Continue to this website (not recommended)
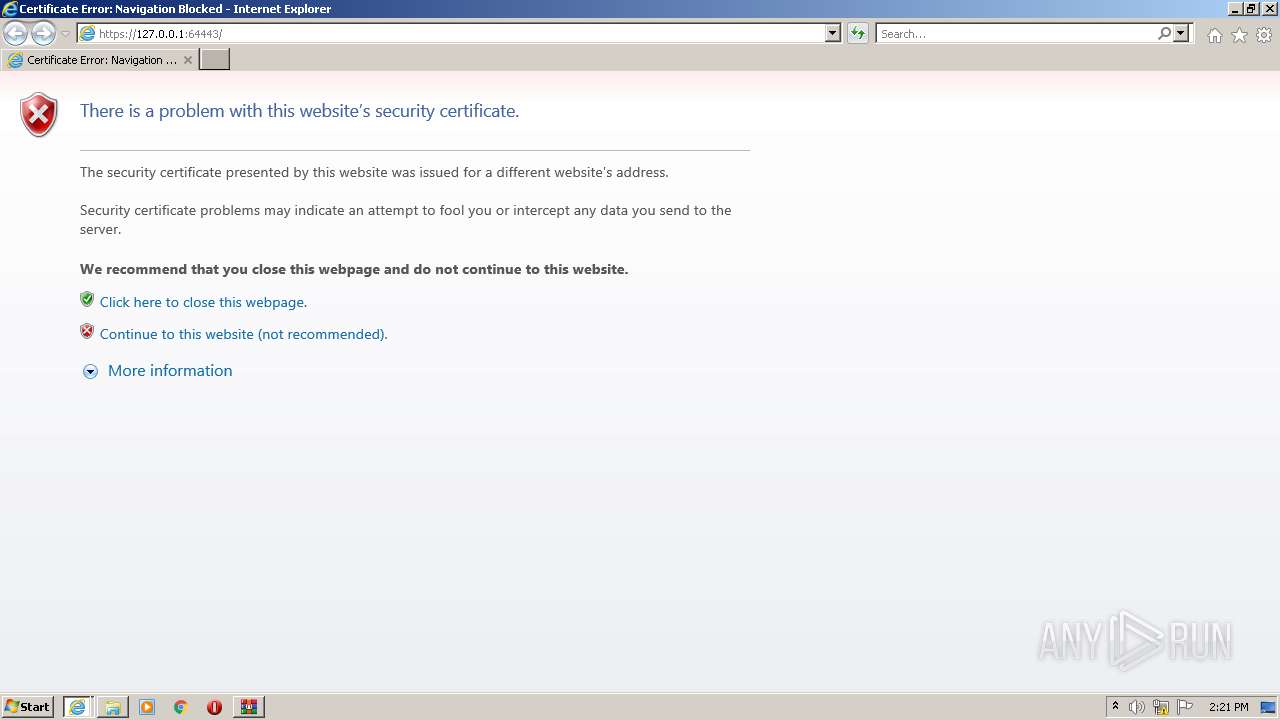Image resolution: width=1280 pixels, height=720 pixels. click(243, 334)
